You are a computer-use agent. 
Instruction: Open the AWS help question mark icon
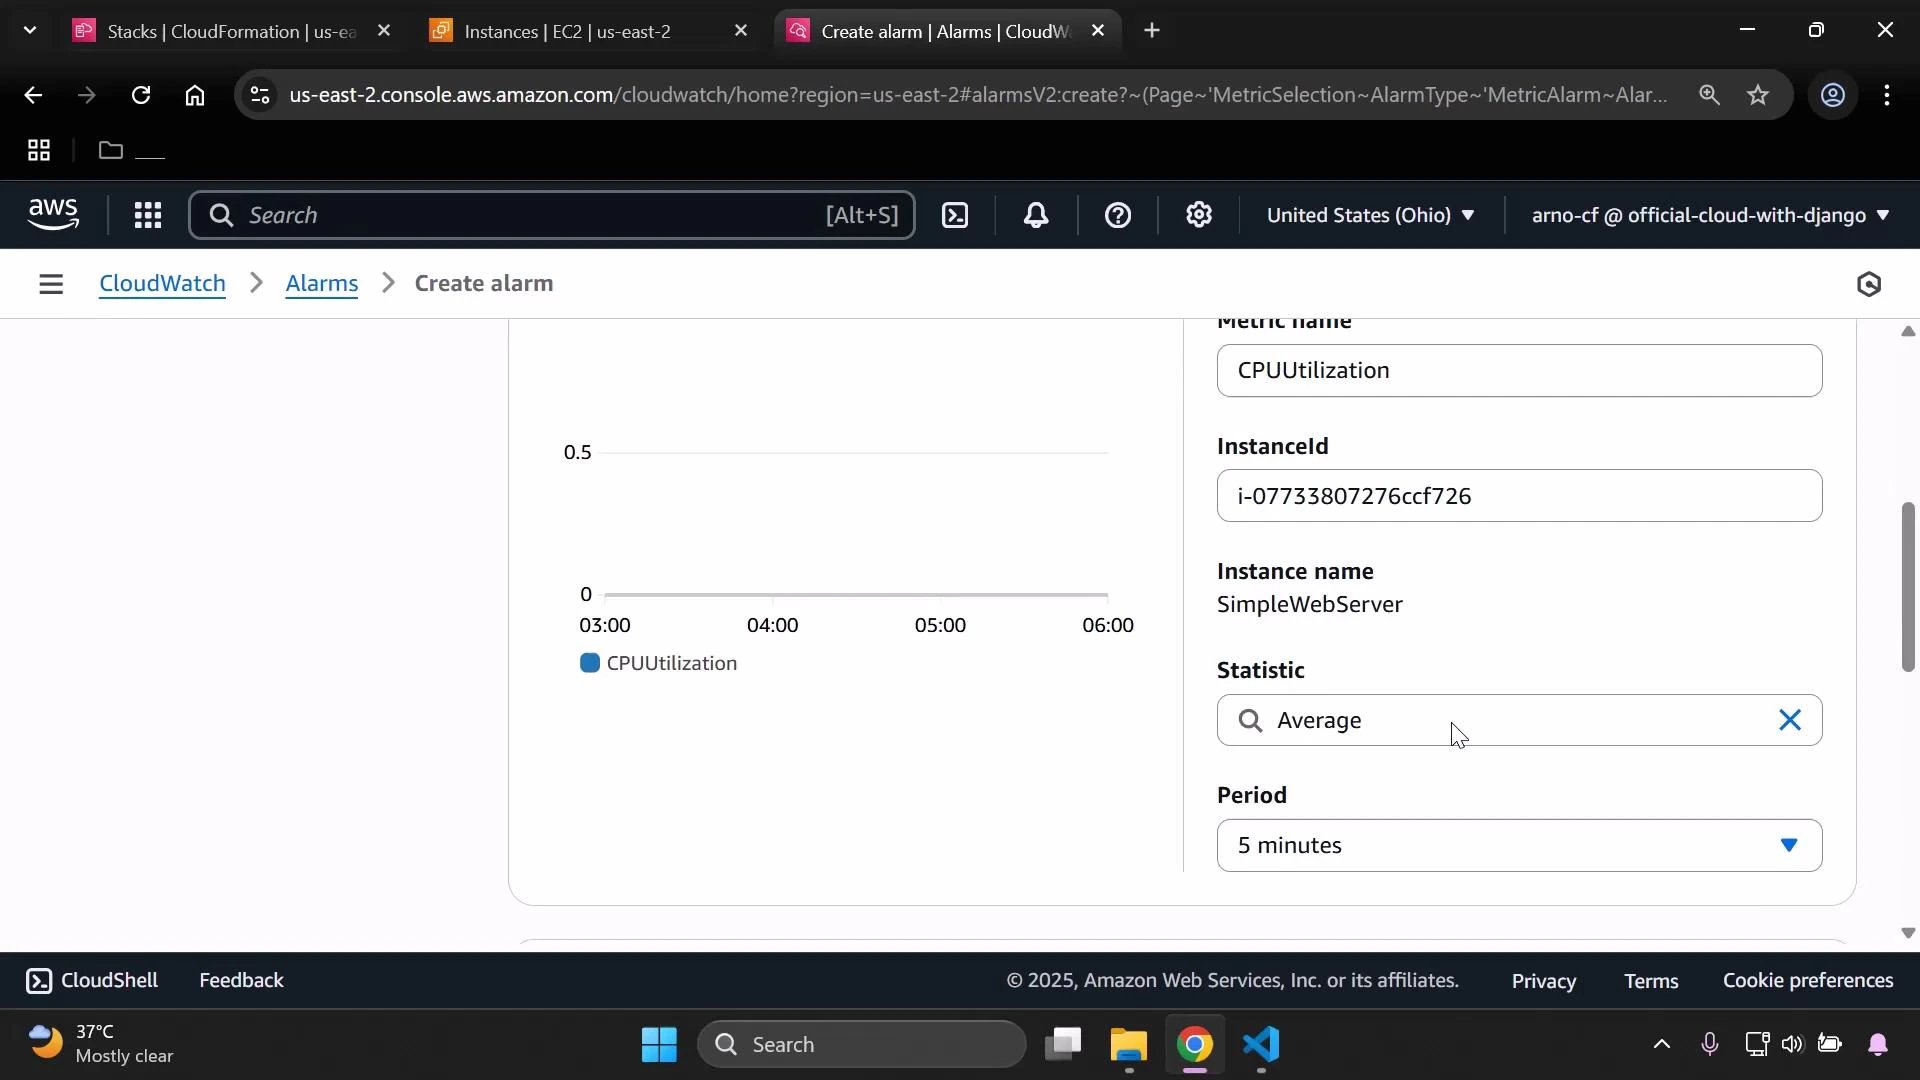click(1117, 215)
